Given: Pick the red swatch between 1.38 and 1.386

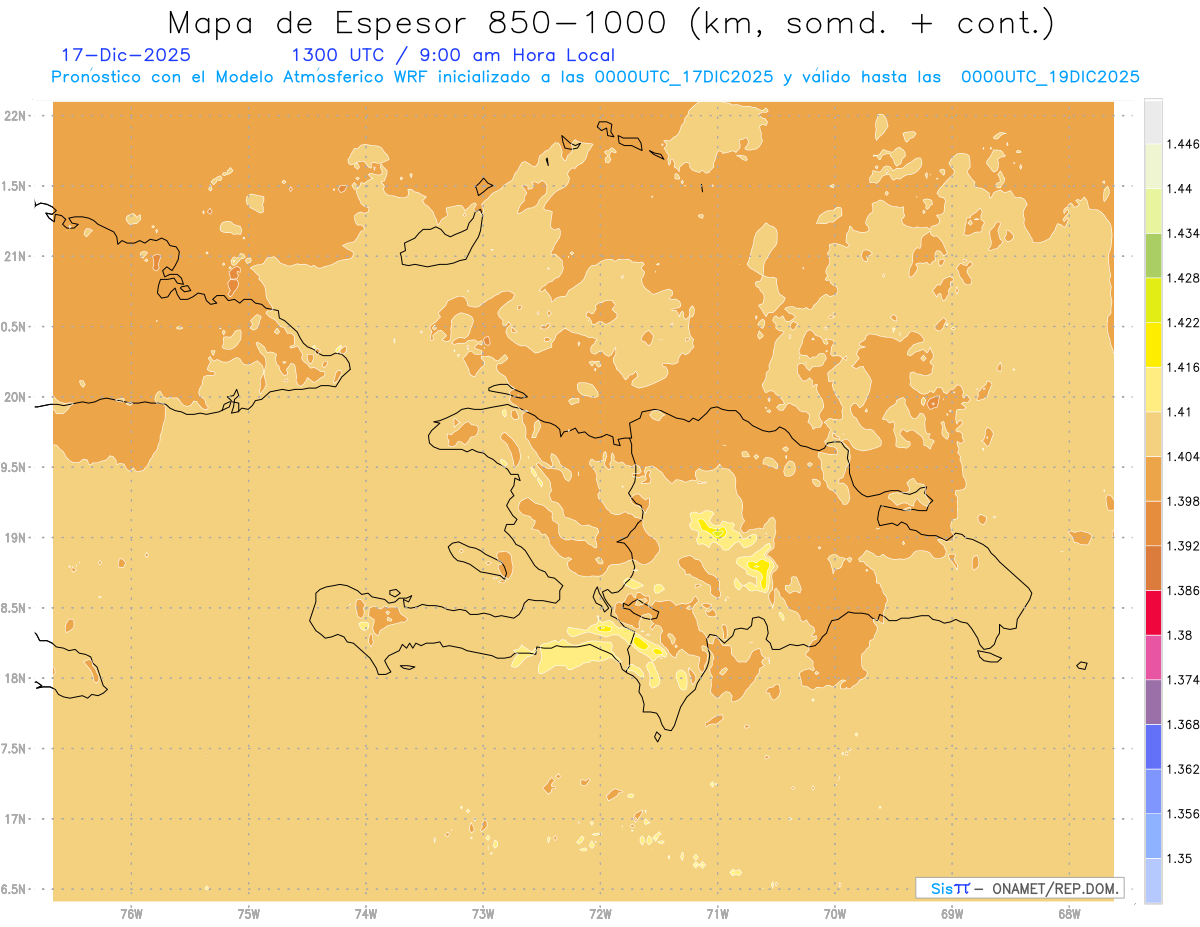Looking at the screenshot, I should click(x=1153, y=613).
